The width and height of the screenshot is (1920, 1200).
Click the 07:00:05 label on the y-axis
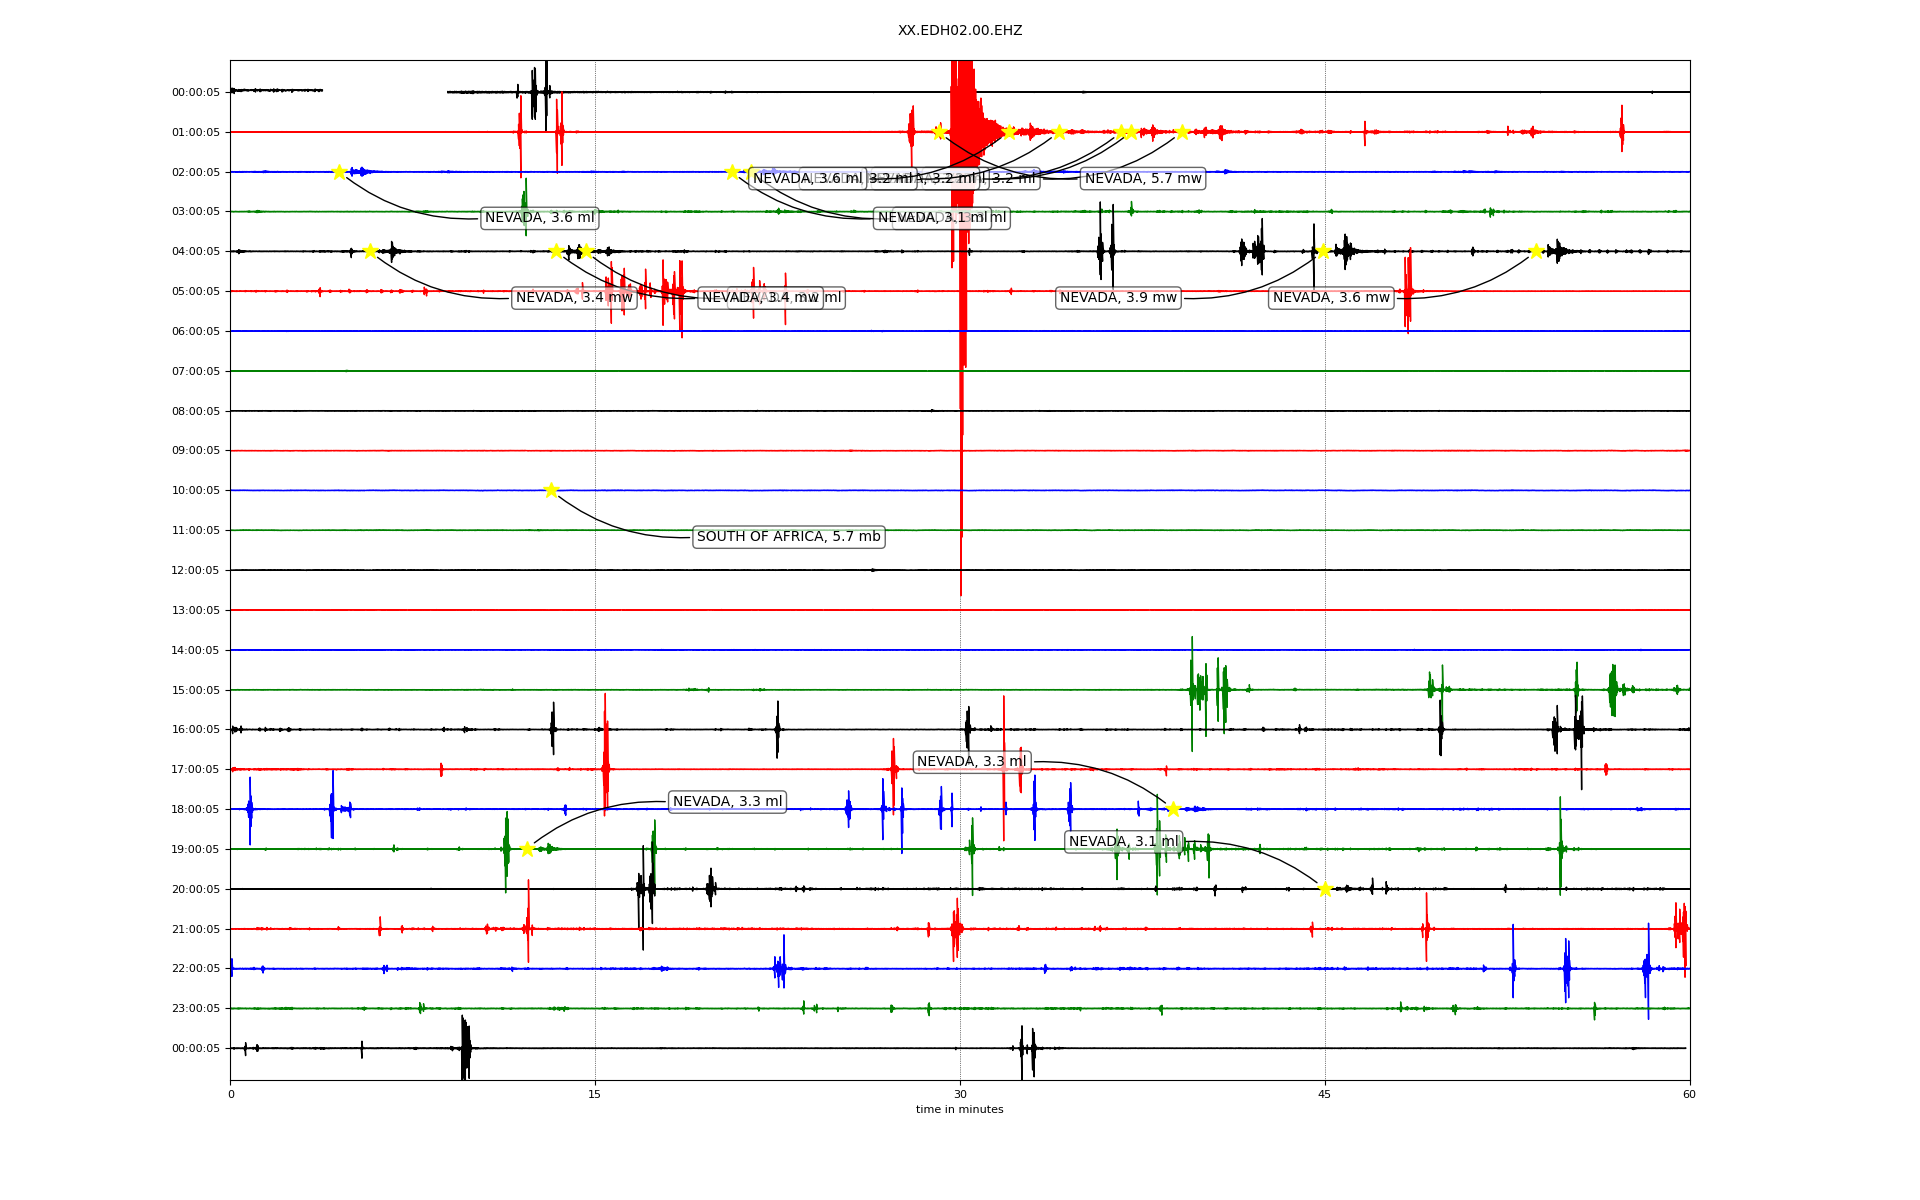(x=196, y=371)
